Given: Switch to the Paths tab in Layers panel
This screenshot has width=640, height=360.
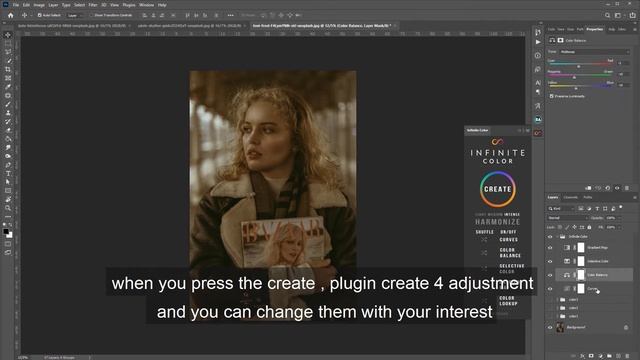Looking at the screenshot, I should pyautogui.click(x=588, y=198).
